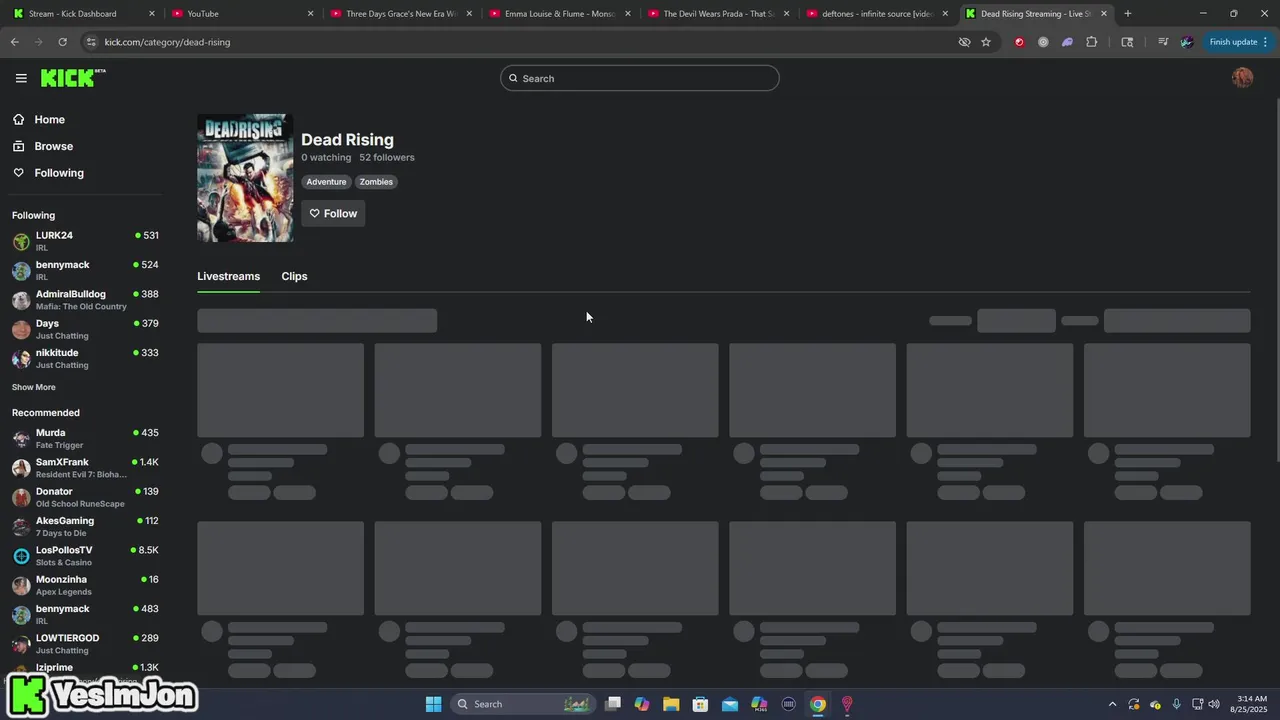1280x720 pixels.
Task: Open nikkitude channel in Following list
Action: 85,359
